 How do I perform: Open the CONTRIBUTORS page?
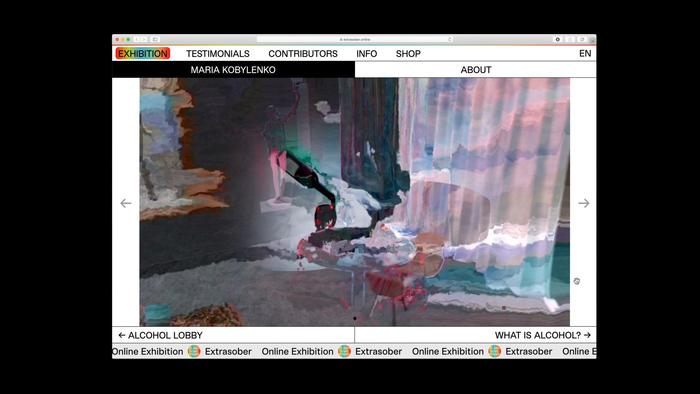tap(303, 54)
